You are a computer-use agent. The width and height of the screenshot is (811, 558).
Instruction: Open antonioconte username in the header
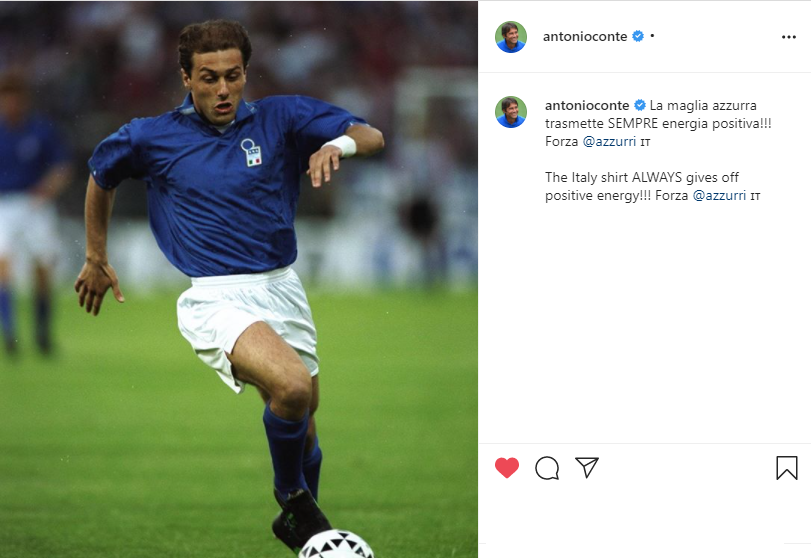pyautogui.click(x=585, y=36)
